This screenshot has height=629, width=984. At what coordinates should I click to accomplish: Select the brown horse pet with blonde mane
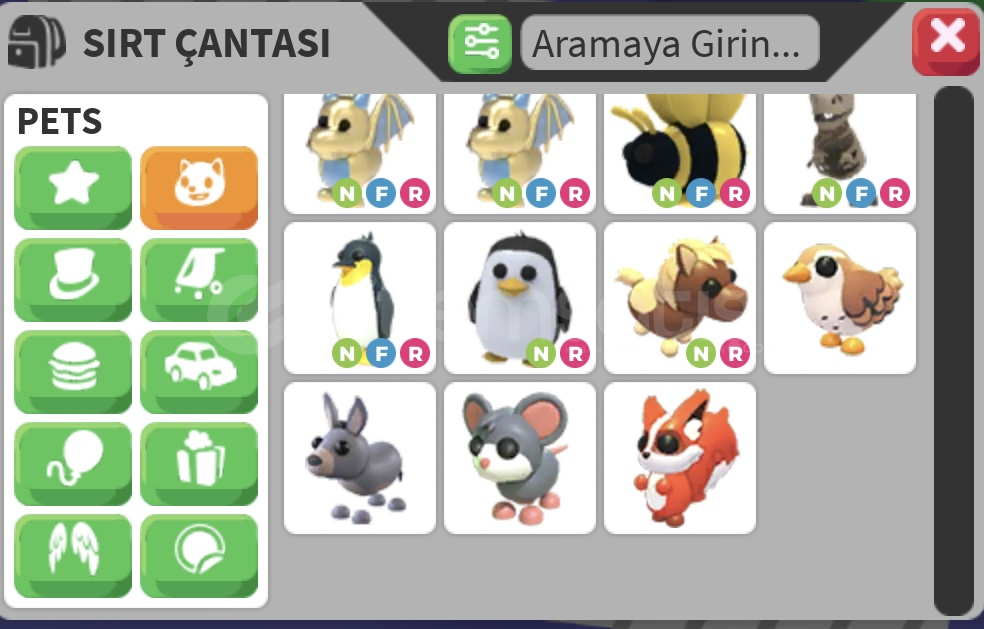[x=680, y=298]
